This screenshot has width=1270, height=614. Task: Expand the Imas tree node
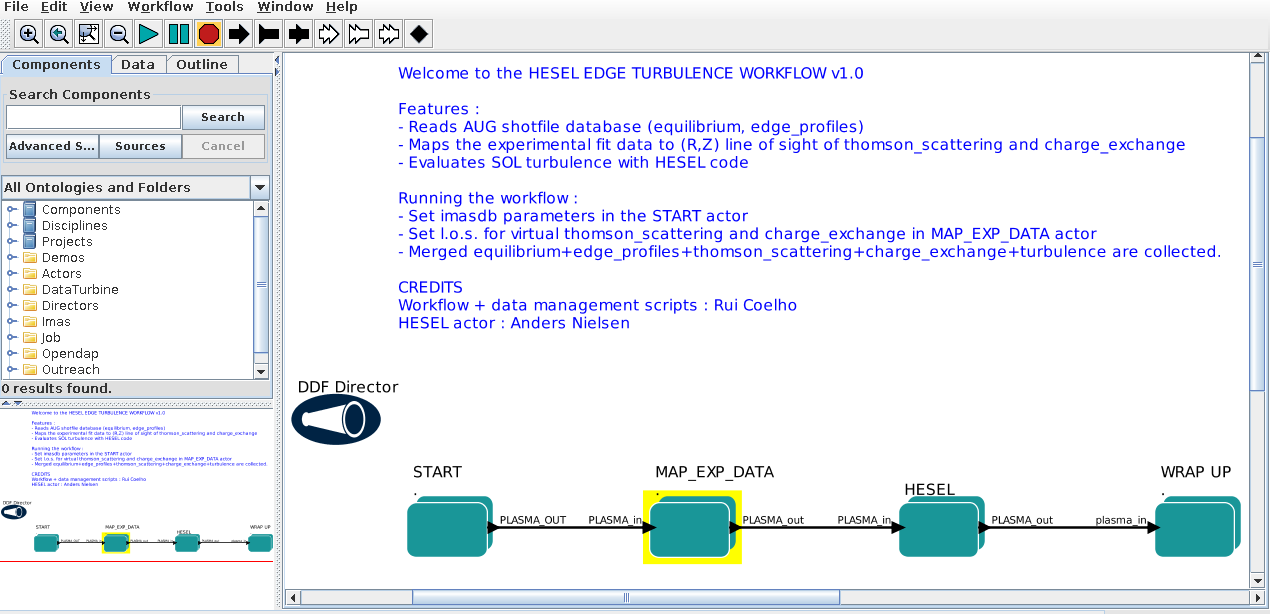[11, 322]
